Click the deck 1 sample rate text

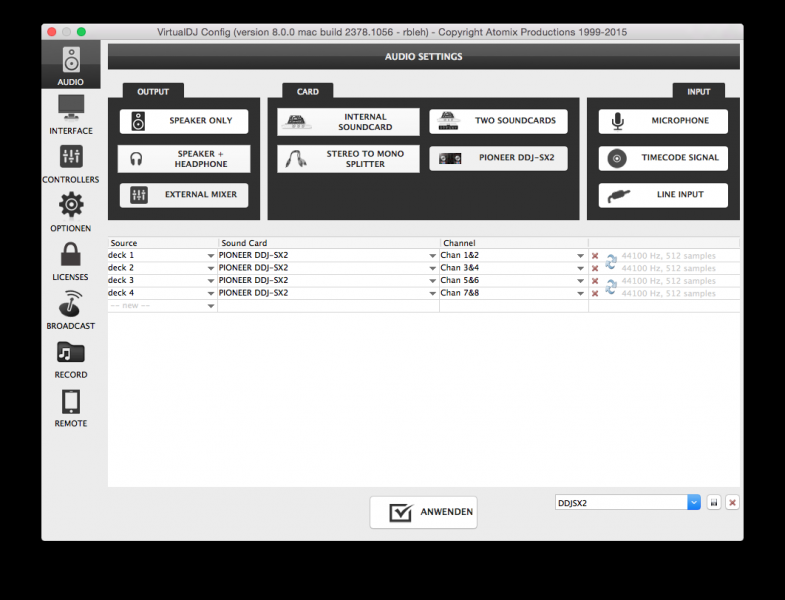(668, 255)
